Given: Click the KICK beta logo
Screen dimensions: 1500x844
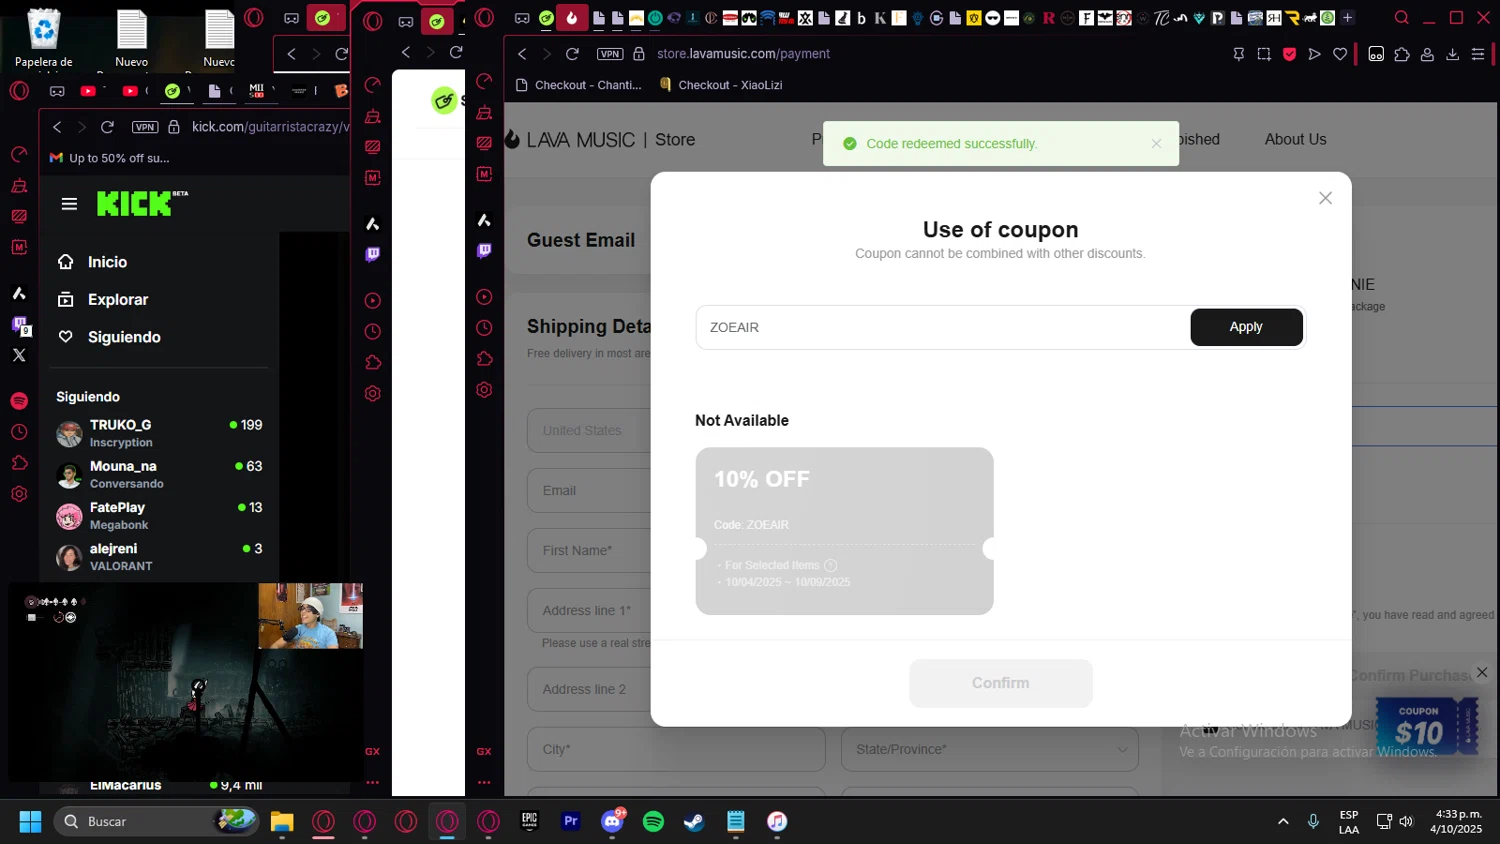Looking at the screenshot, I should click(141, 203).
